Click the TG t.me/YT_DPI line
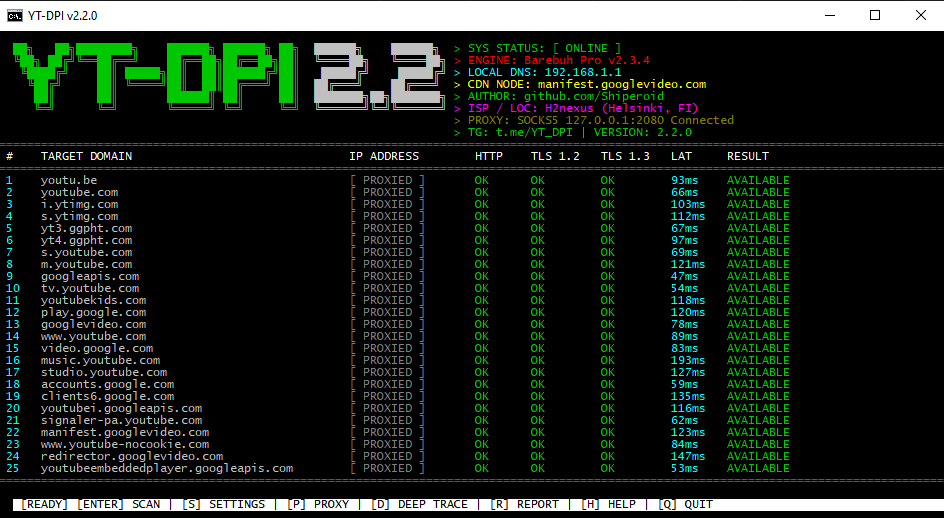 point(573,133)
